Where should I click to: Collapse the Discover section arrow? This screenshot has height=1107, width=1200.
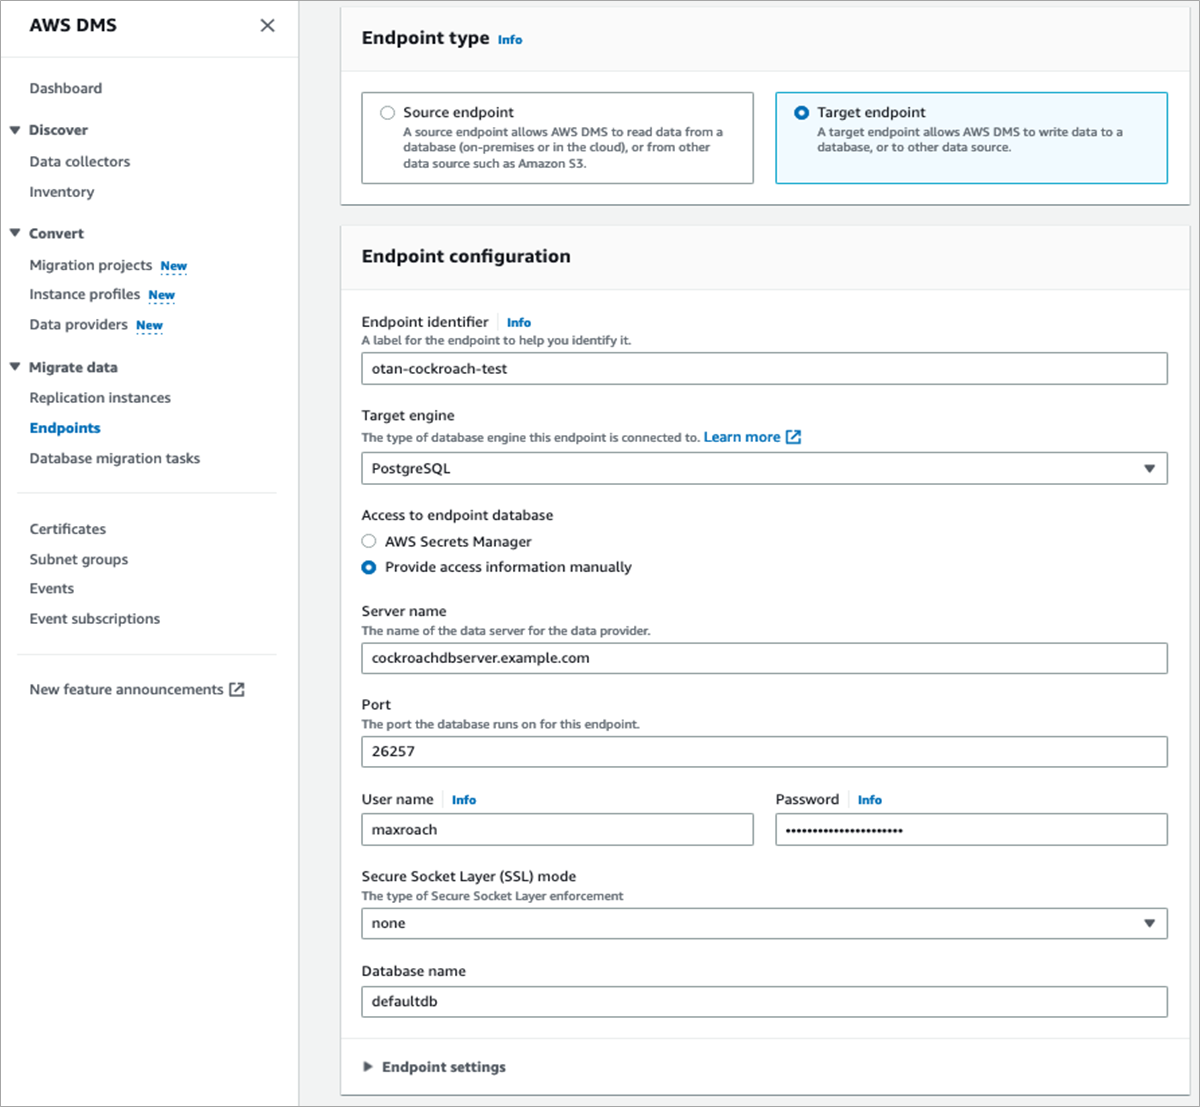[15, 130]
